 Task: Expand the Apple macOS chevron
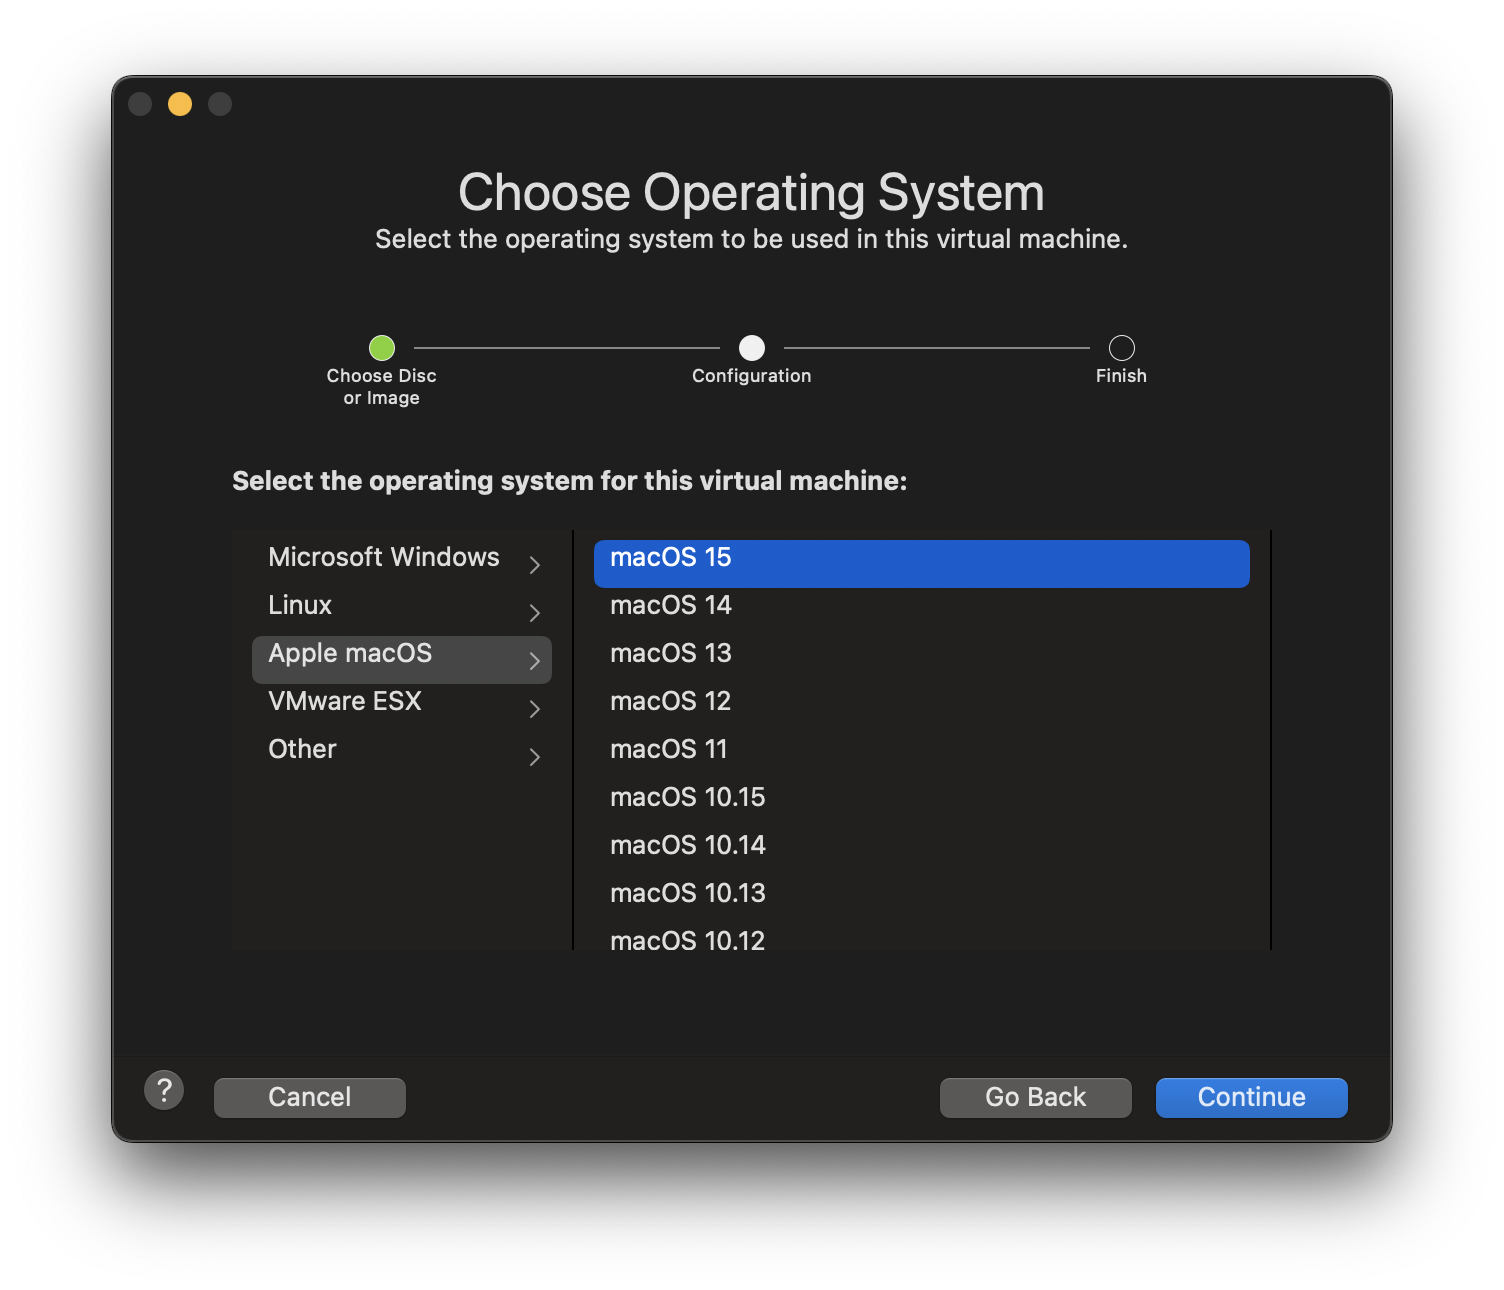[x=535, y=661]
